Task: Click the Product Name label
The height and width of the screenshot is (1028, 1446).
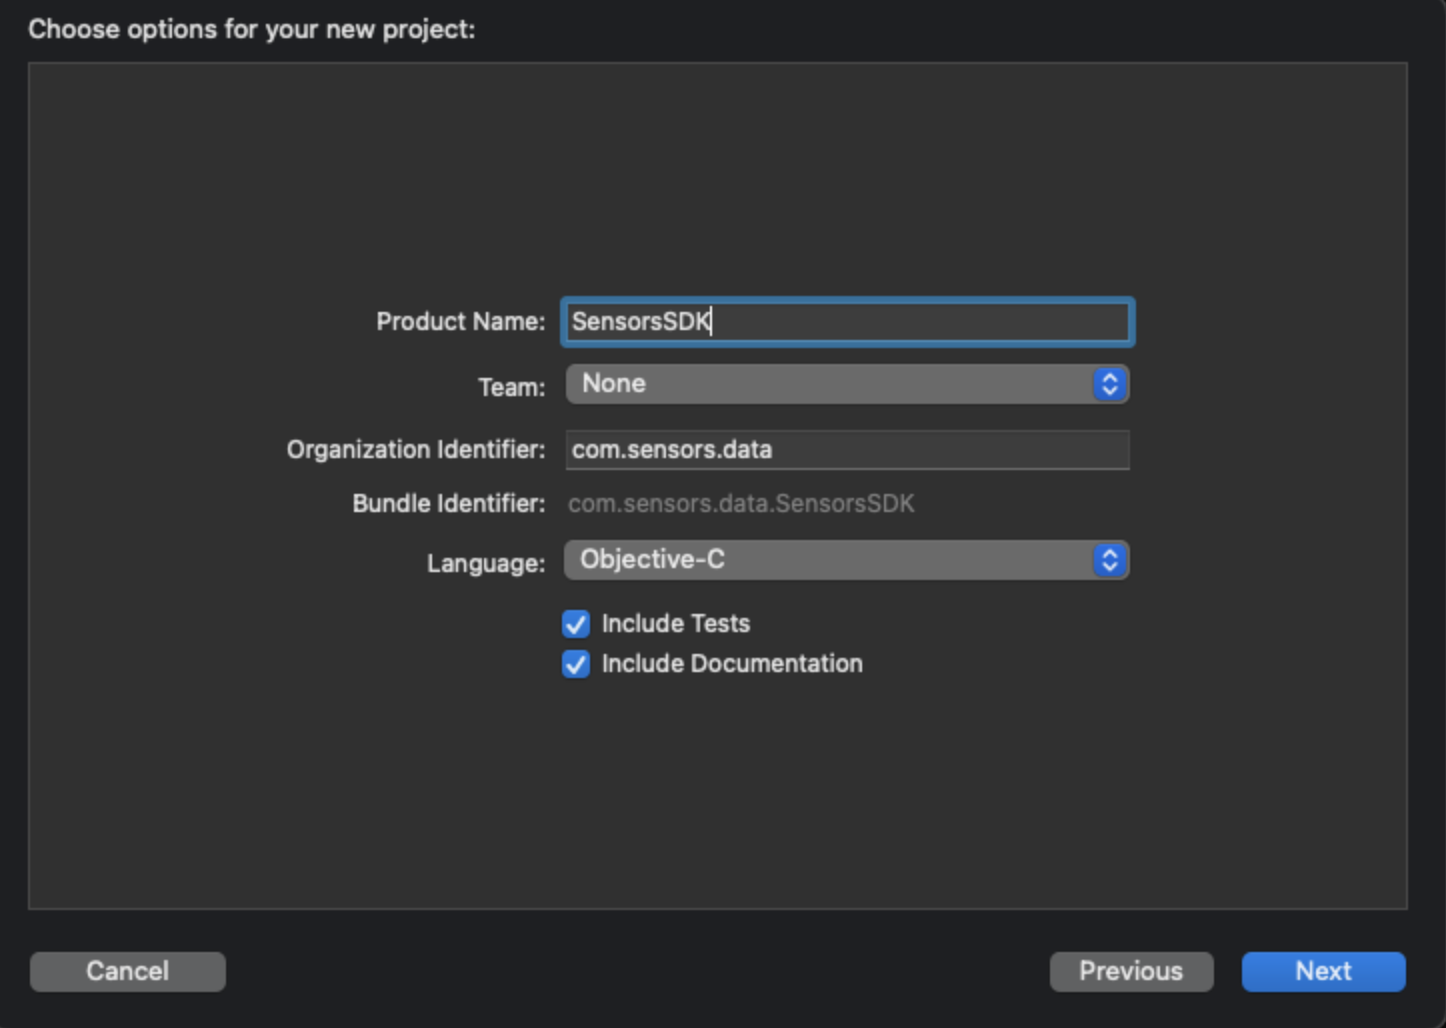Action: pyautogui.click(x=461, y=322)
